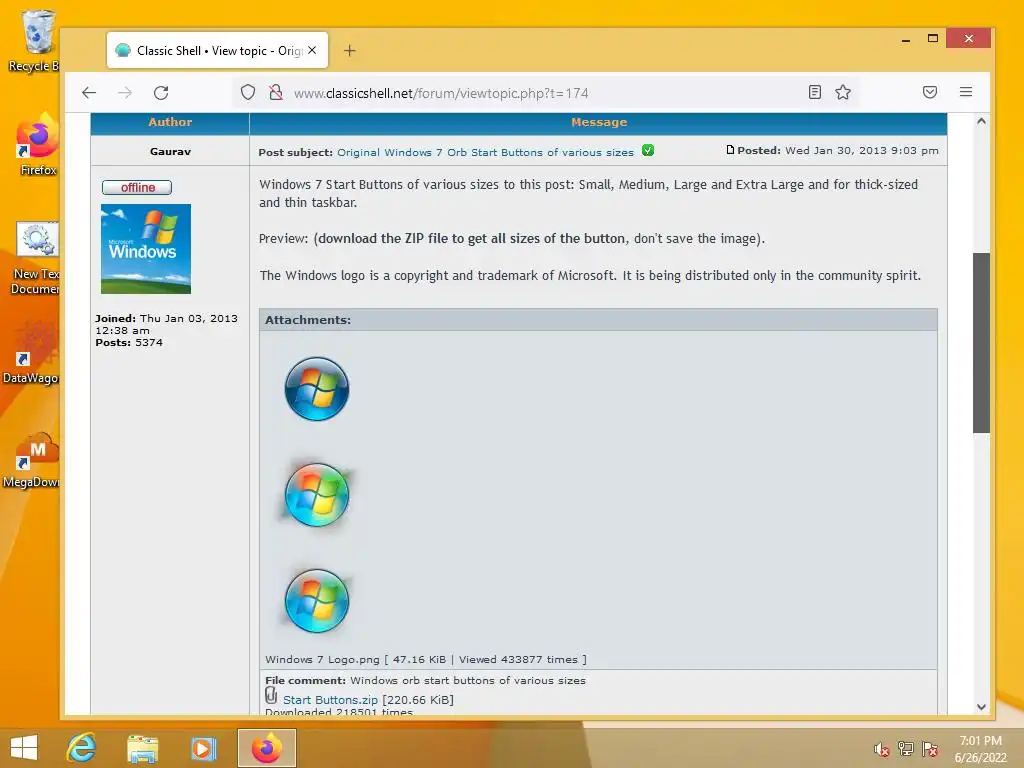
Task: Click the Posts: 5374 text
Action: [x=129, y=342]
